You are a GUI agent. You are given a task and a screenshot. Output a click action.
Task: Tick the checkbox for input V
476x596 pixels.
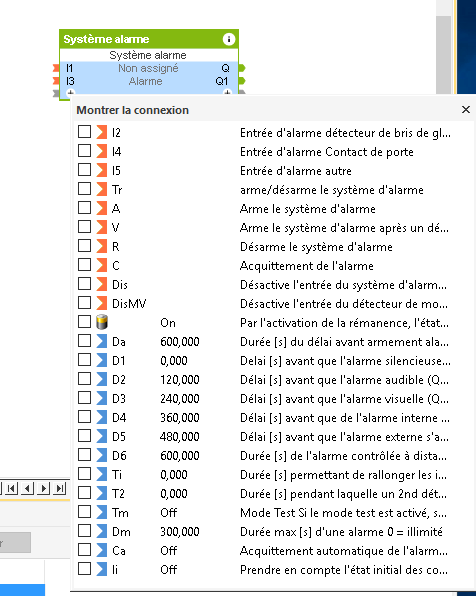pos(84,227)
